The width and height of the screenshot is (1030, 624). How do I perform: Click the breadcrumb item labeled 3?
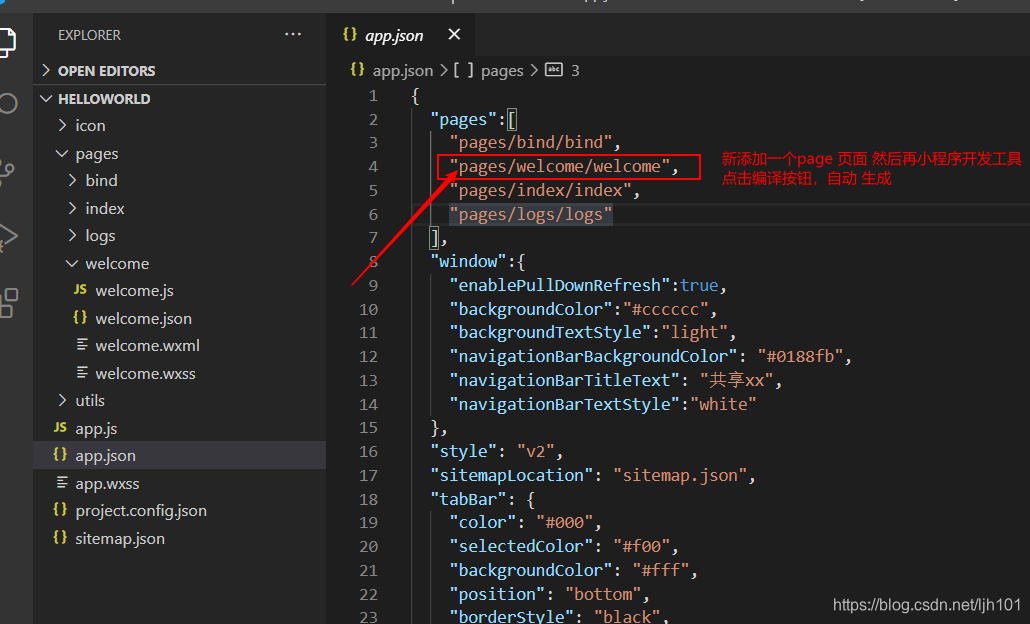pos(575,70)
